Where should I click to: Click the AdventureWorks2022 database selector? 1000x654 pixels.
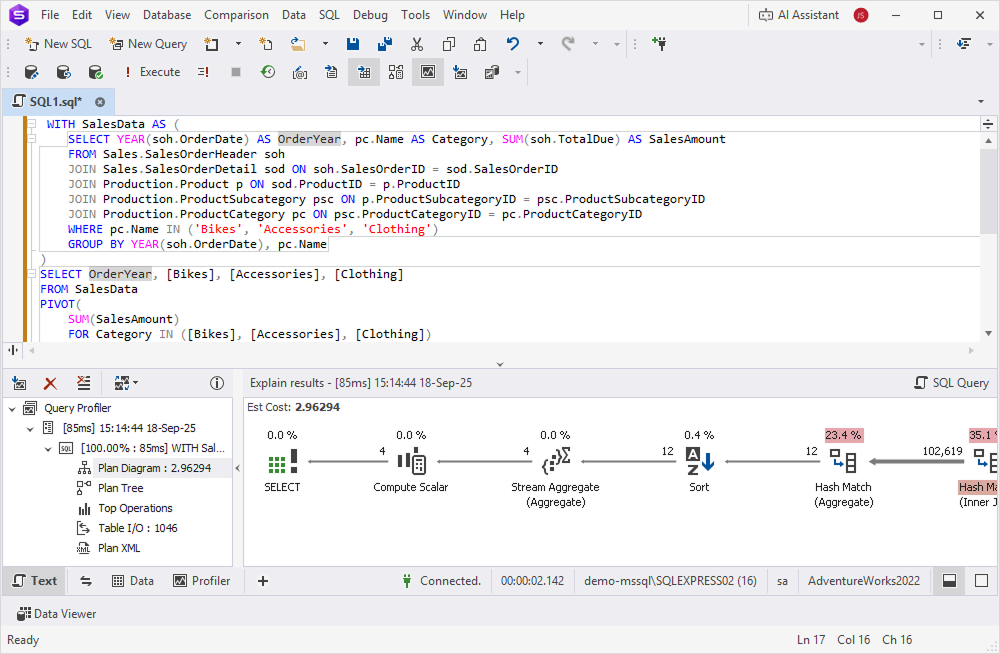point(864,580)
